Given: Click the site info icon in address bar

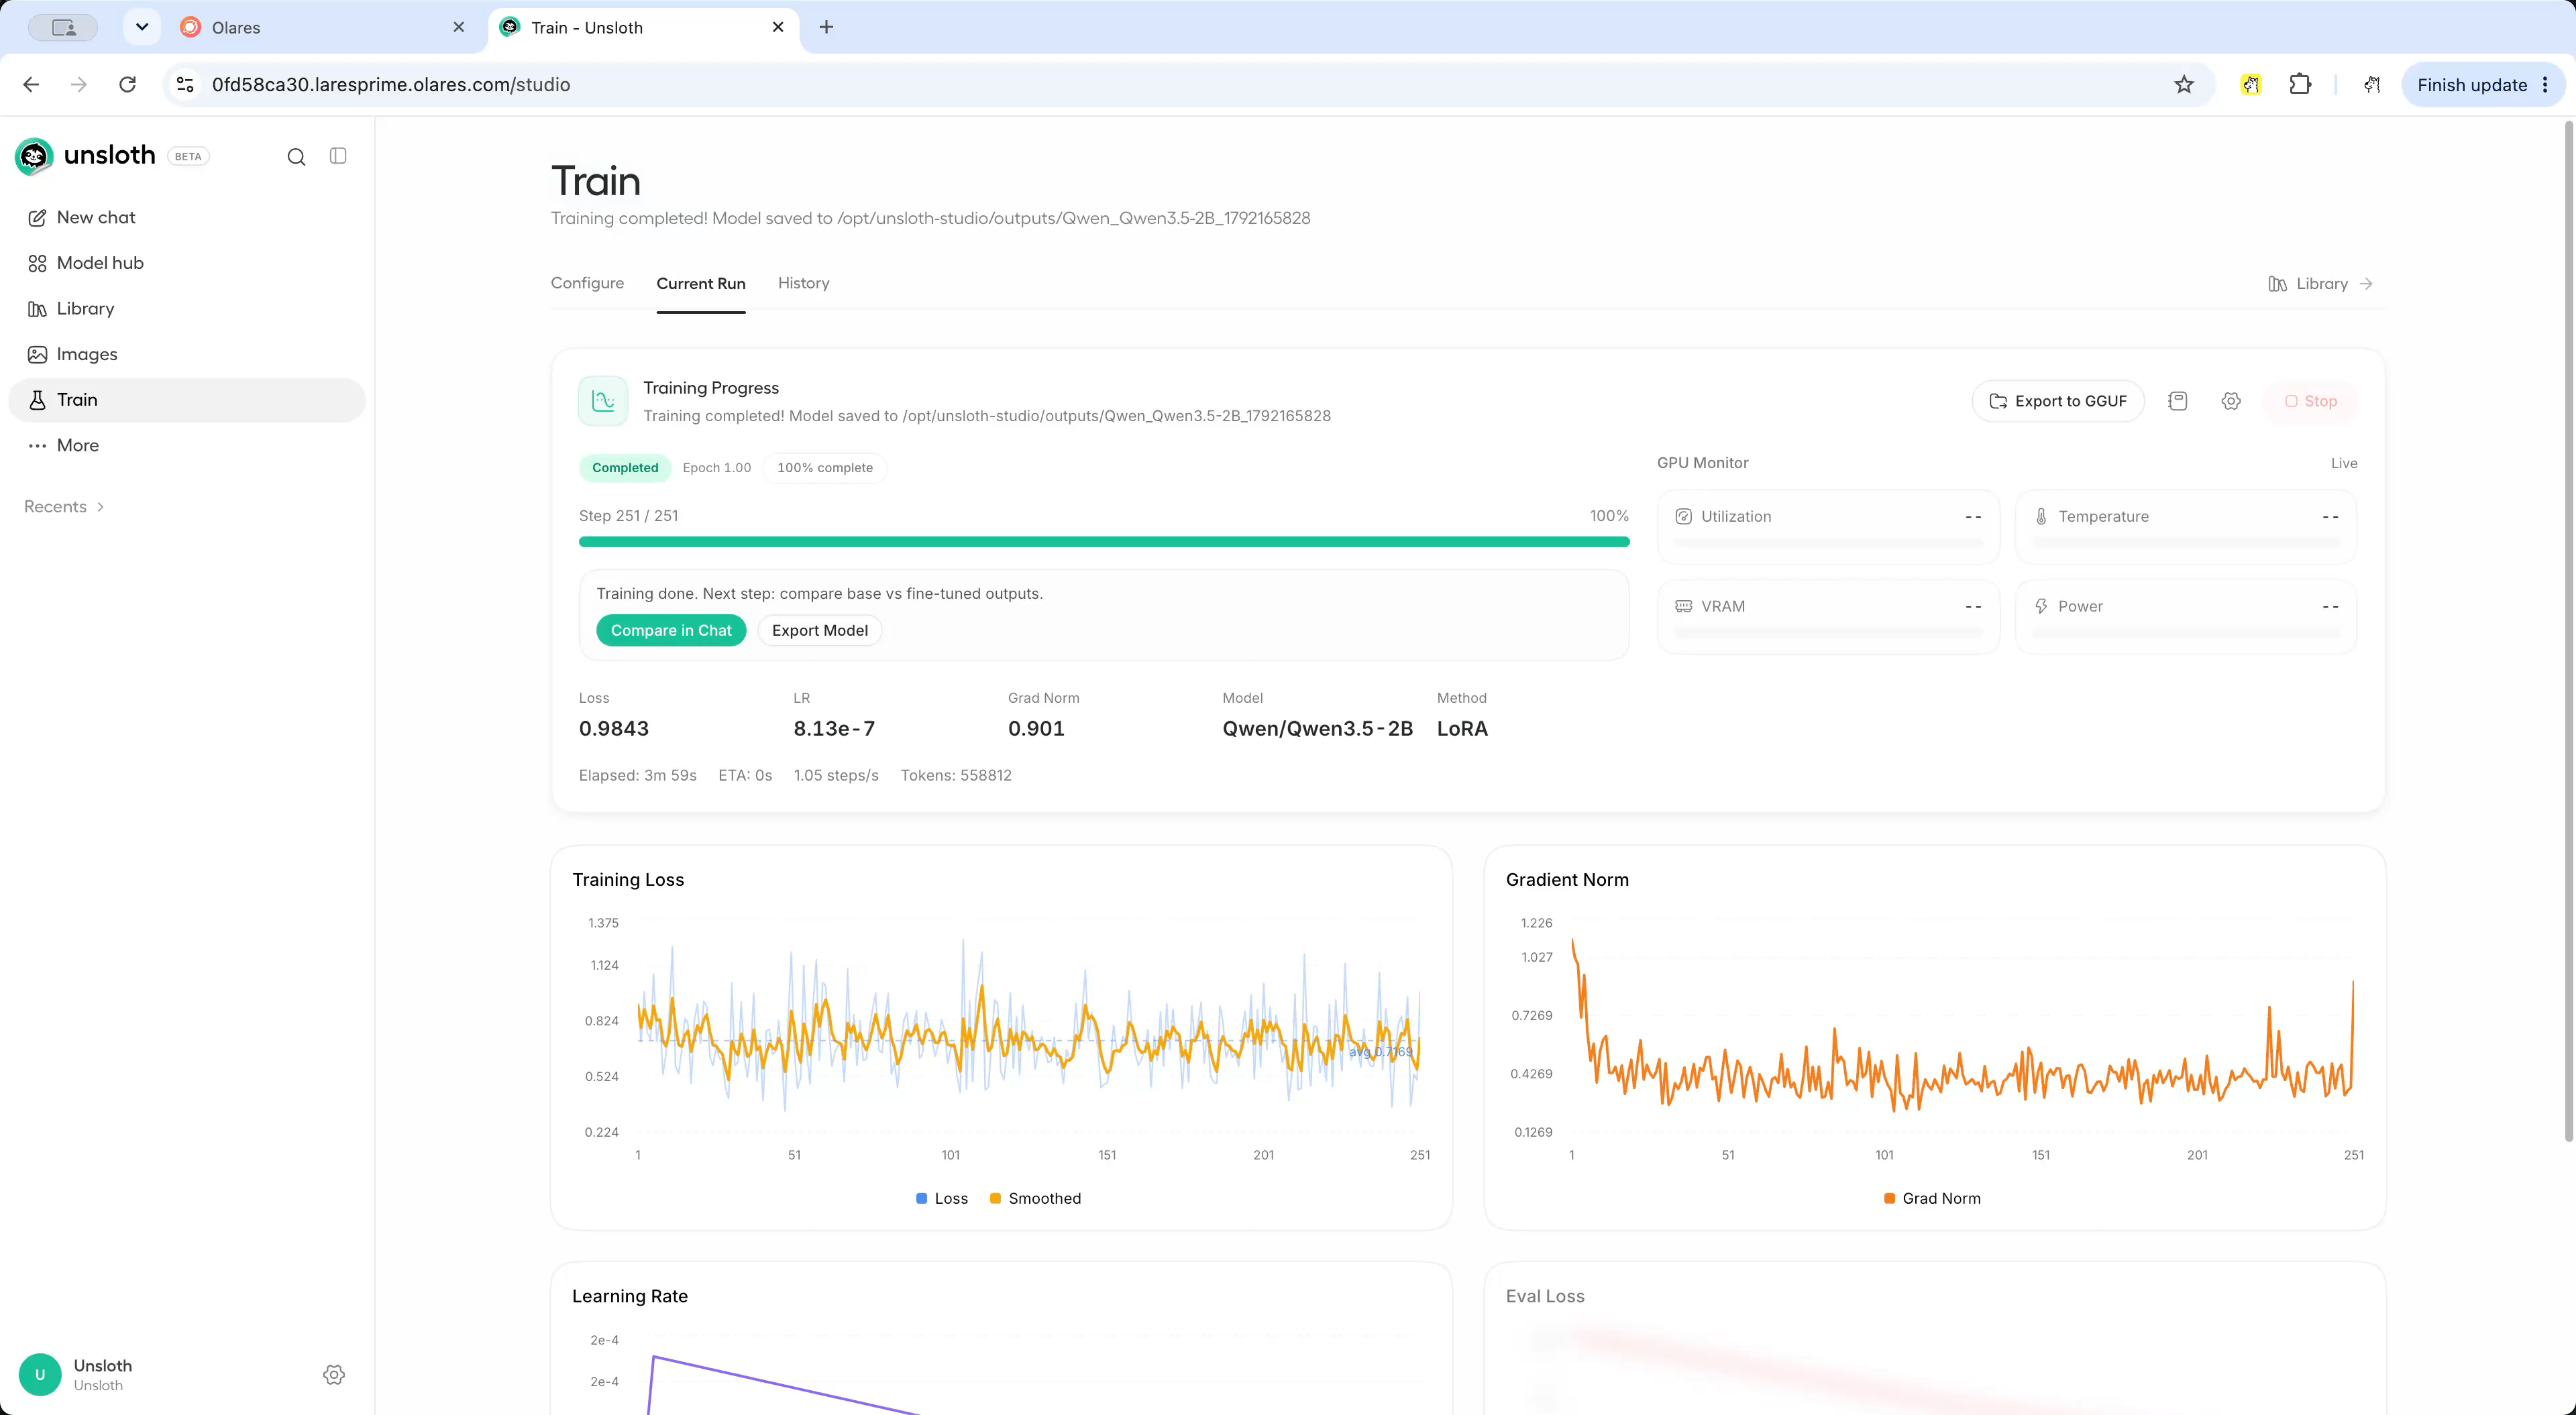Looking at the screenshot, I should click(185, 85).
